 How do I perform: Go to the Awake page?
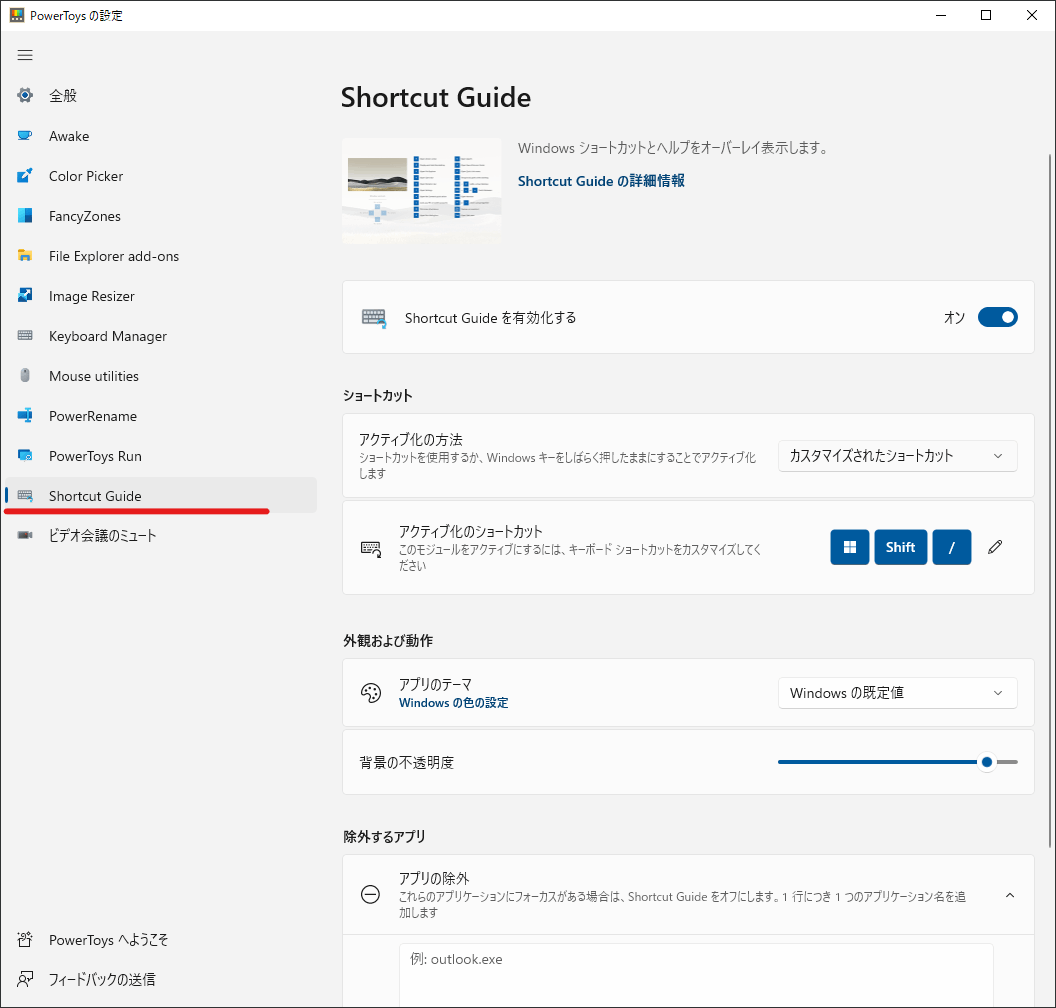160,136
